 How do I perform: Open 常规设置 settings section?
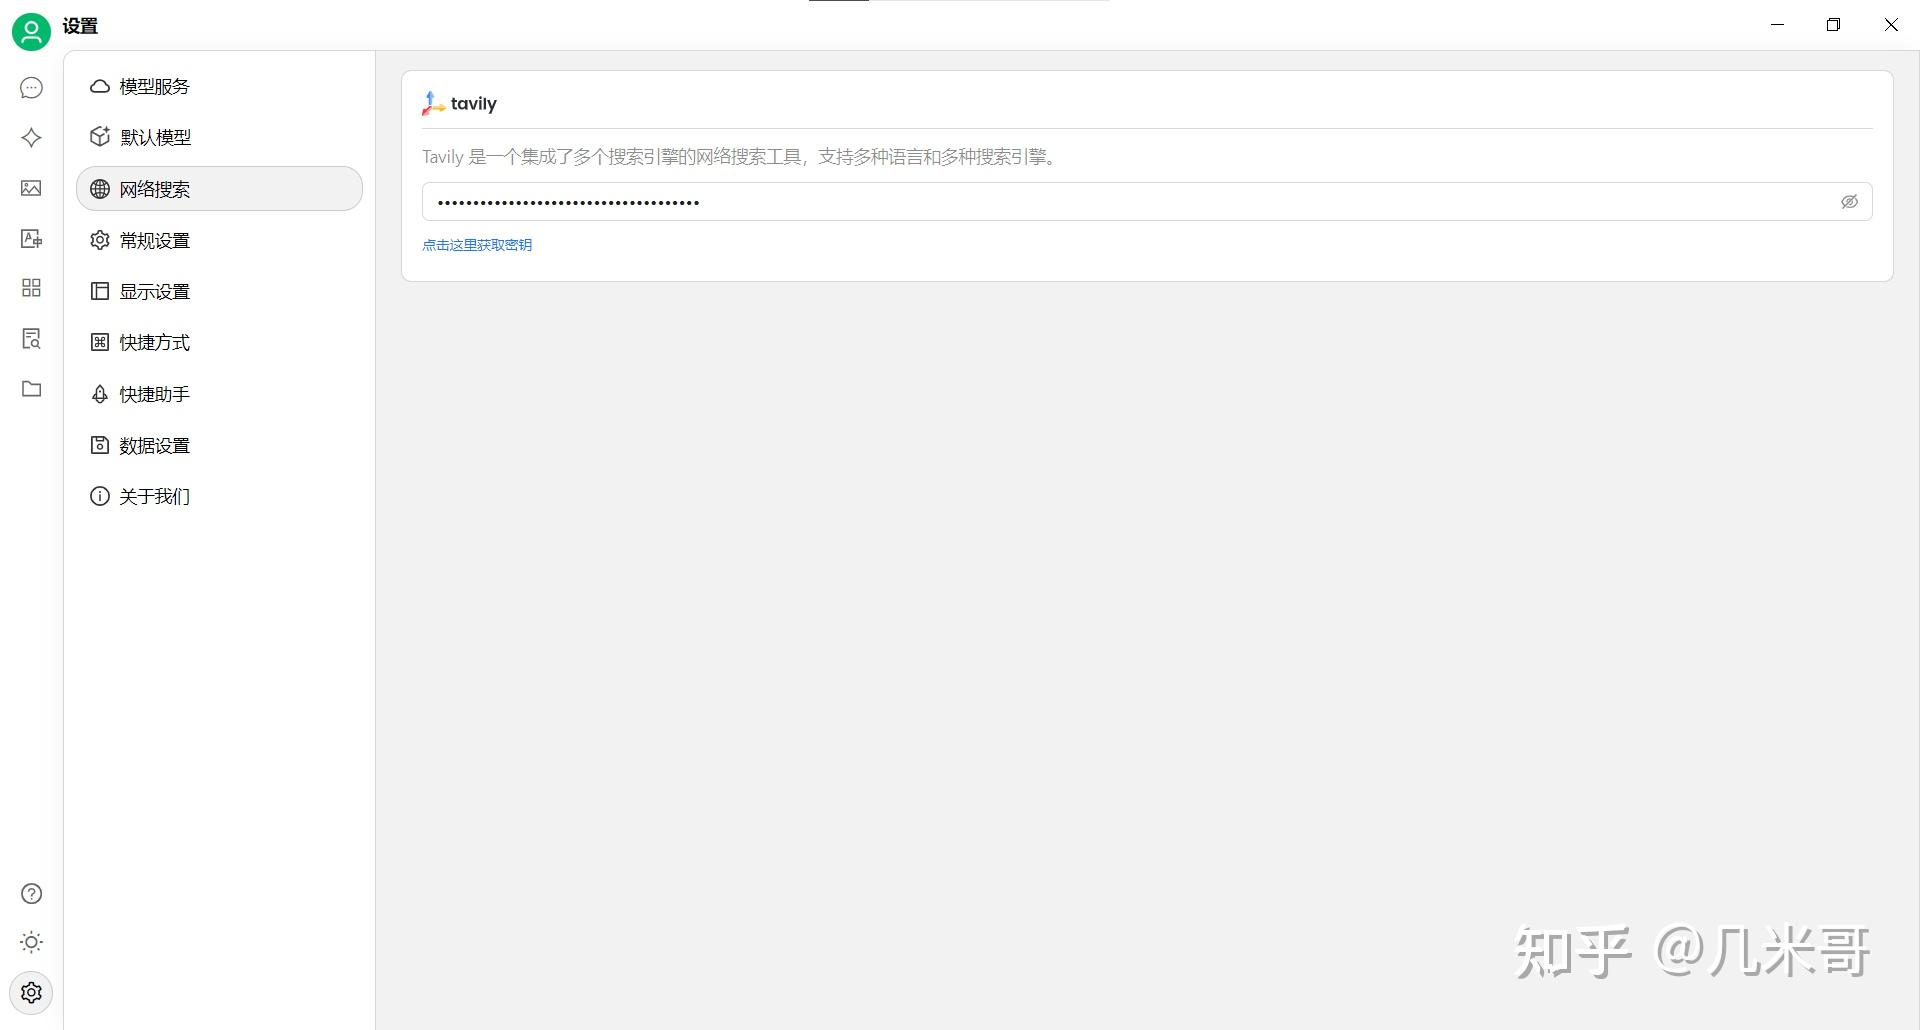tap(219, 240)
